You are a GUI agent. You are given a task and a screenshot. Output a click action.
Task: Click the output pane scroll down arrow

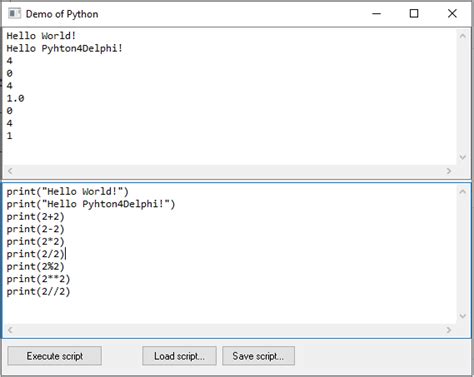pos(462,157)
